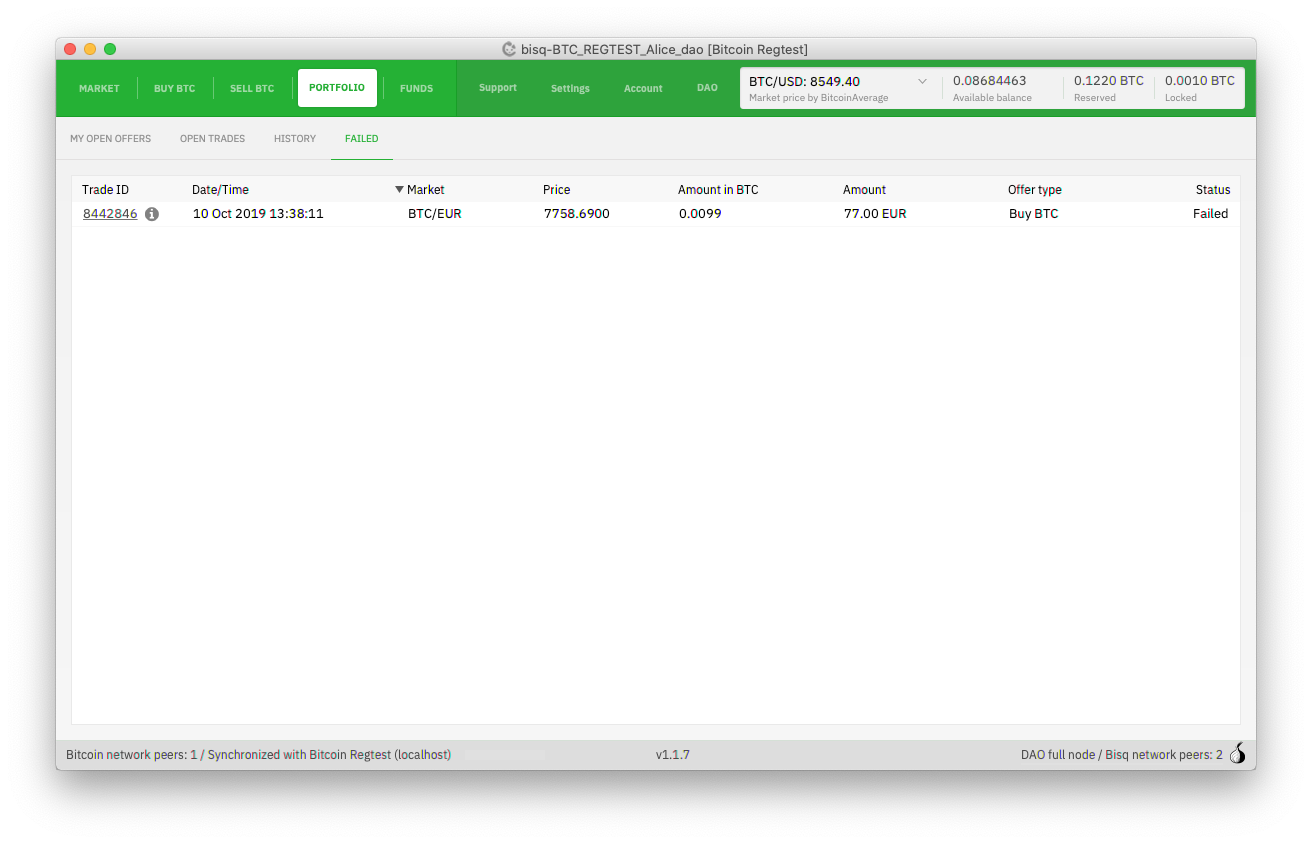Open the MARKET main tab
Screen dimensions: 1312x844
pyautogui.click(x=99, y=89)
